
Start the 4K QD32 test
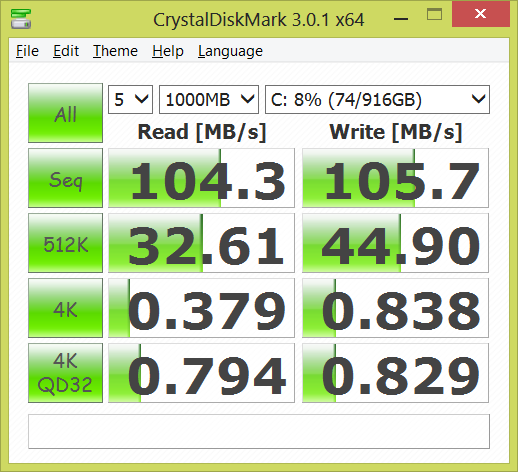[65, 373]
